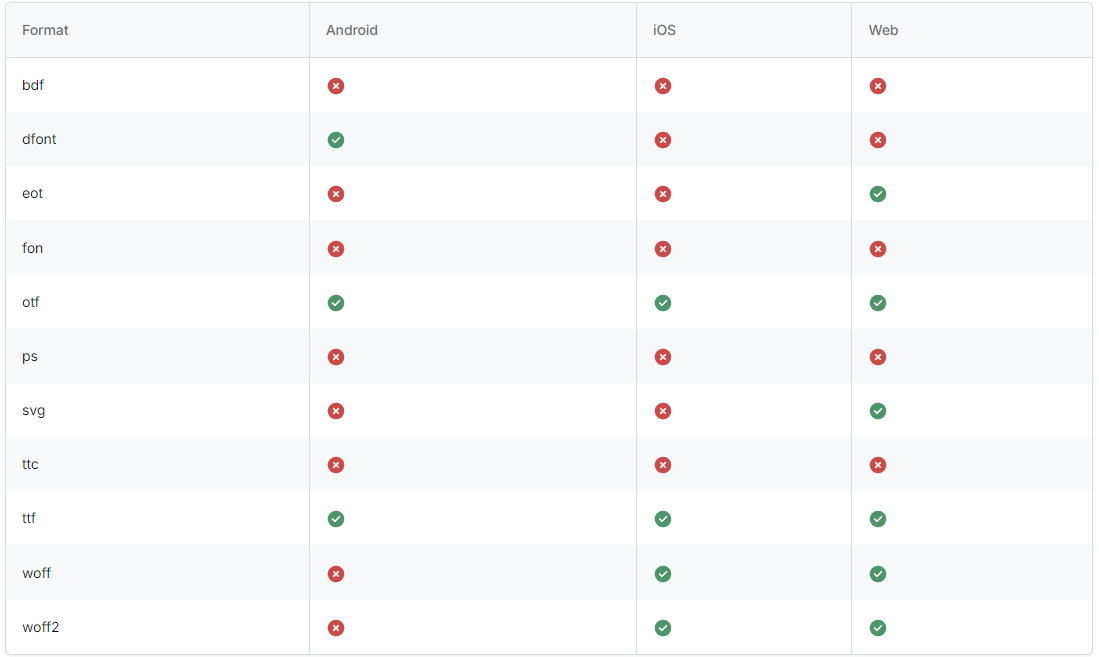Select the Android column header
Screen dimensions: 1099x657
(x=352, y=30)
